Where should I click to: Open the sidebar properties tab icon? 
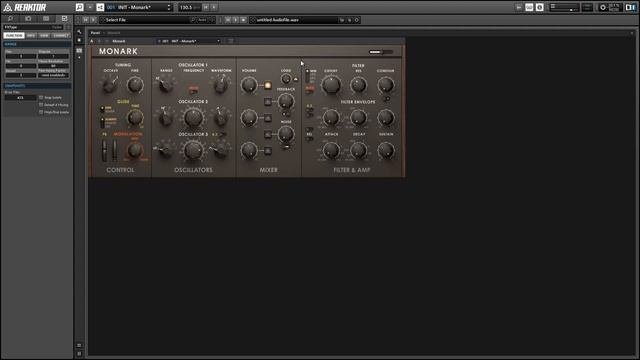(64, 18)
